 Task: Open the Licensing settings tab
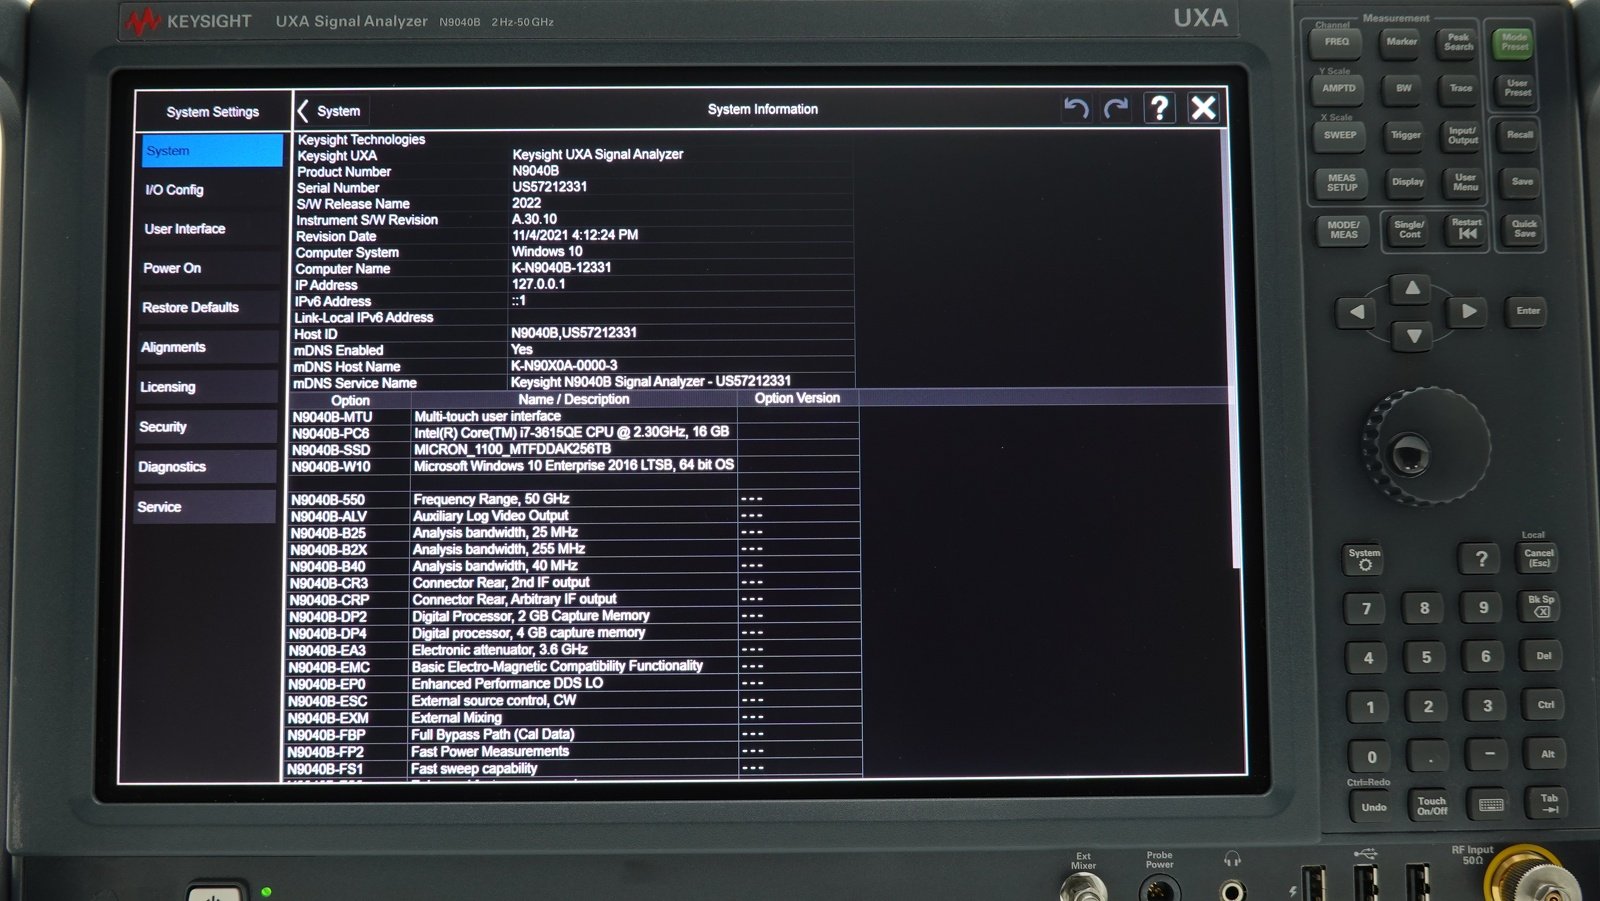tap(206, 387)
